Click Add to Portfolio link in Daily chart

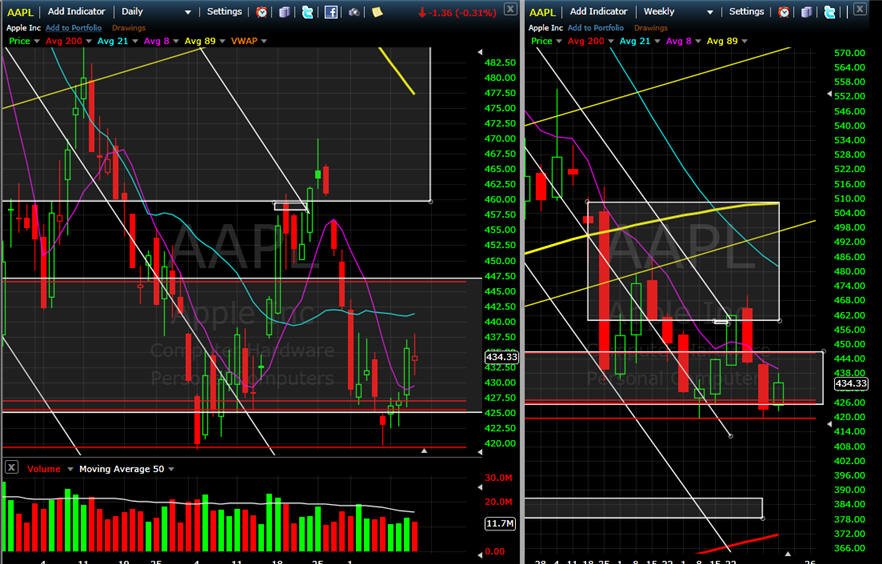pyautogui.click(x=74, y=28)
